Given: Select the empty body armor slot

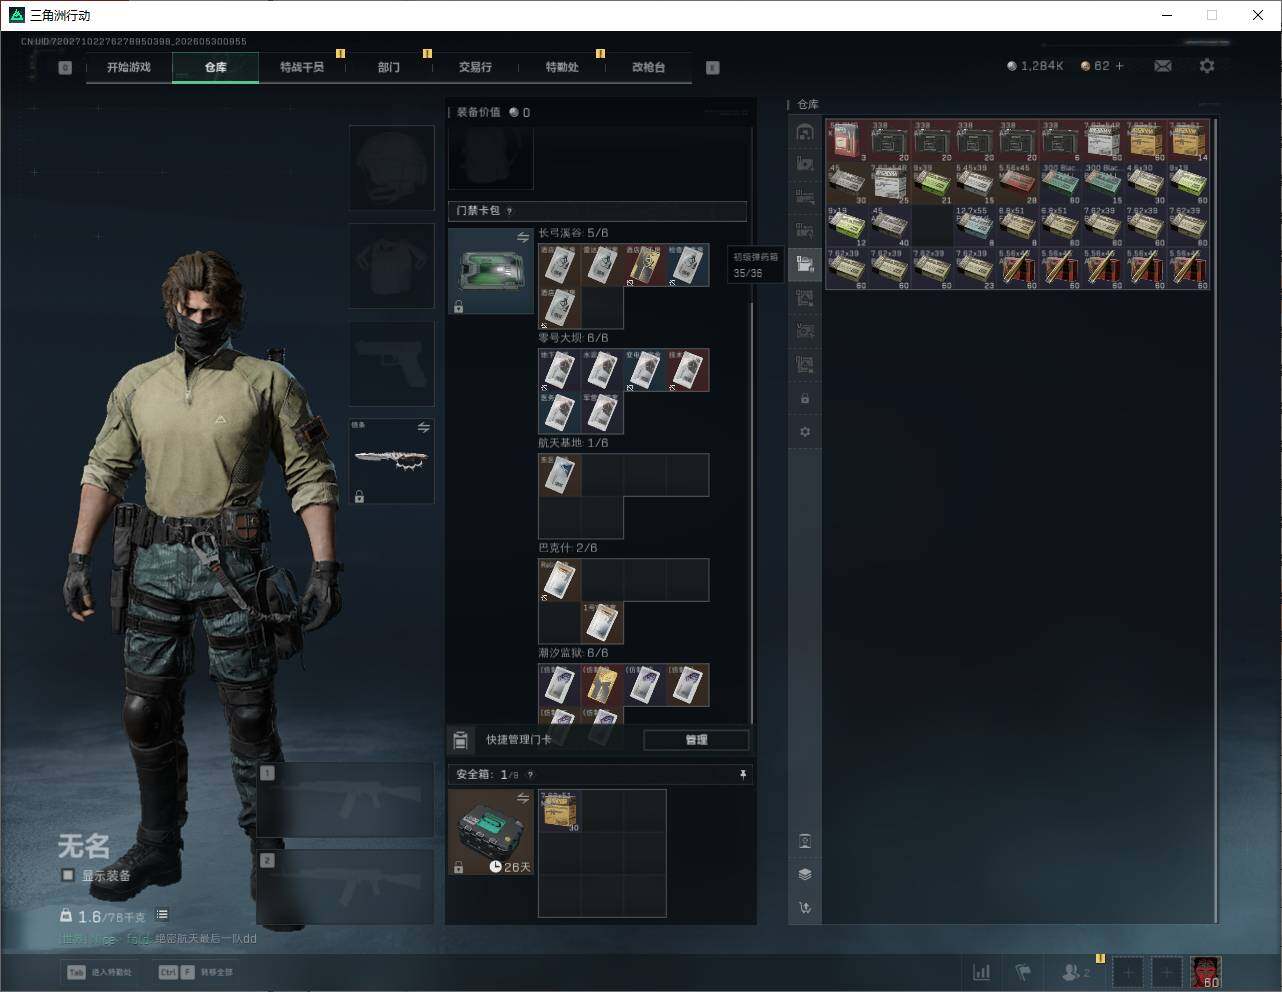Looking at the screenshot, I should [x=391, y=266].
